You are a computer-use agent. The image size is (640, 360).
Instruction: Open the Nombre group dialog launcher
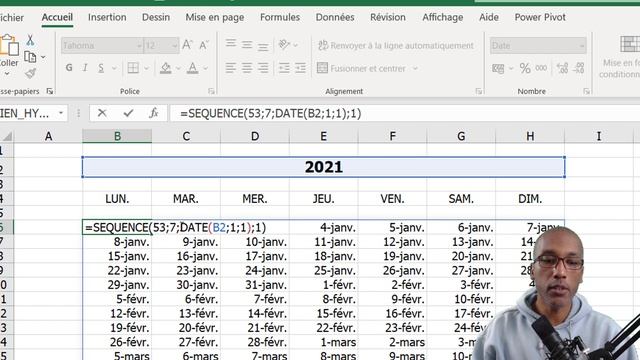[x=587, y=91]
